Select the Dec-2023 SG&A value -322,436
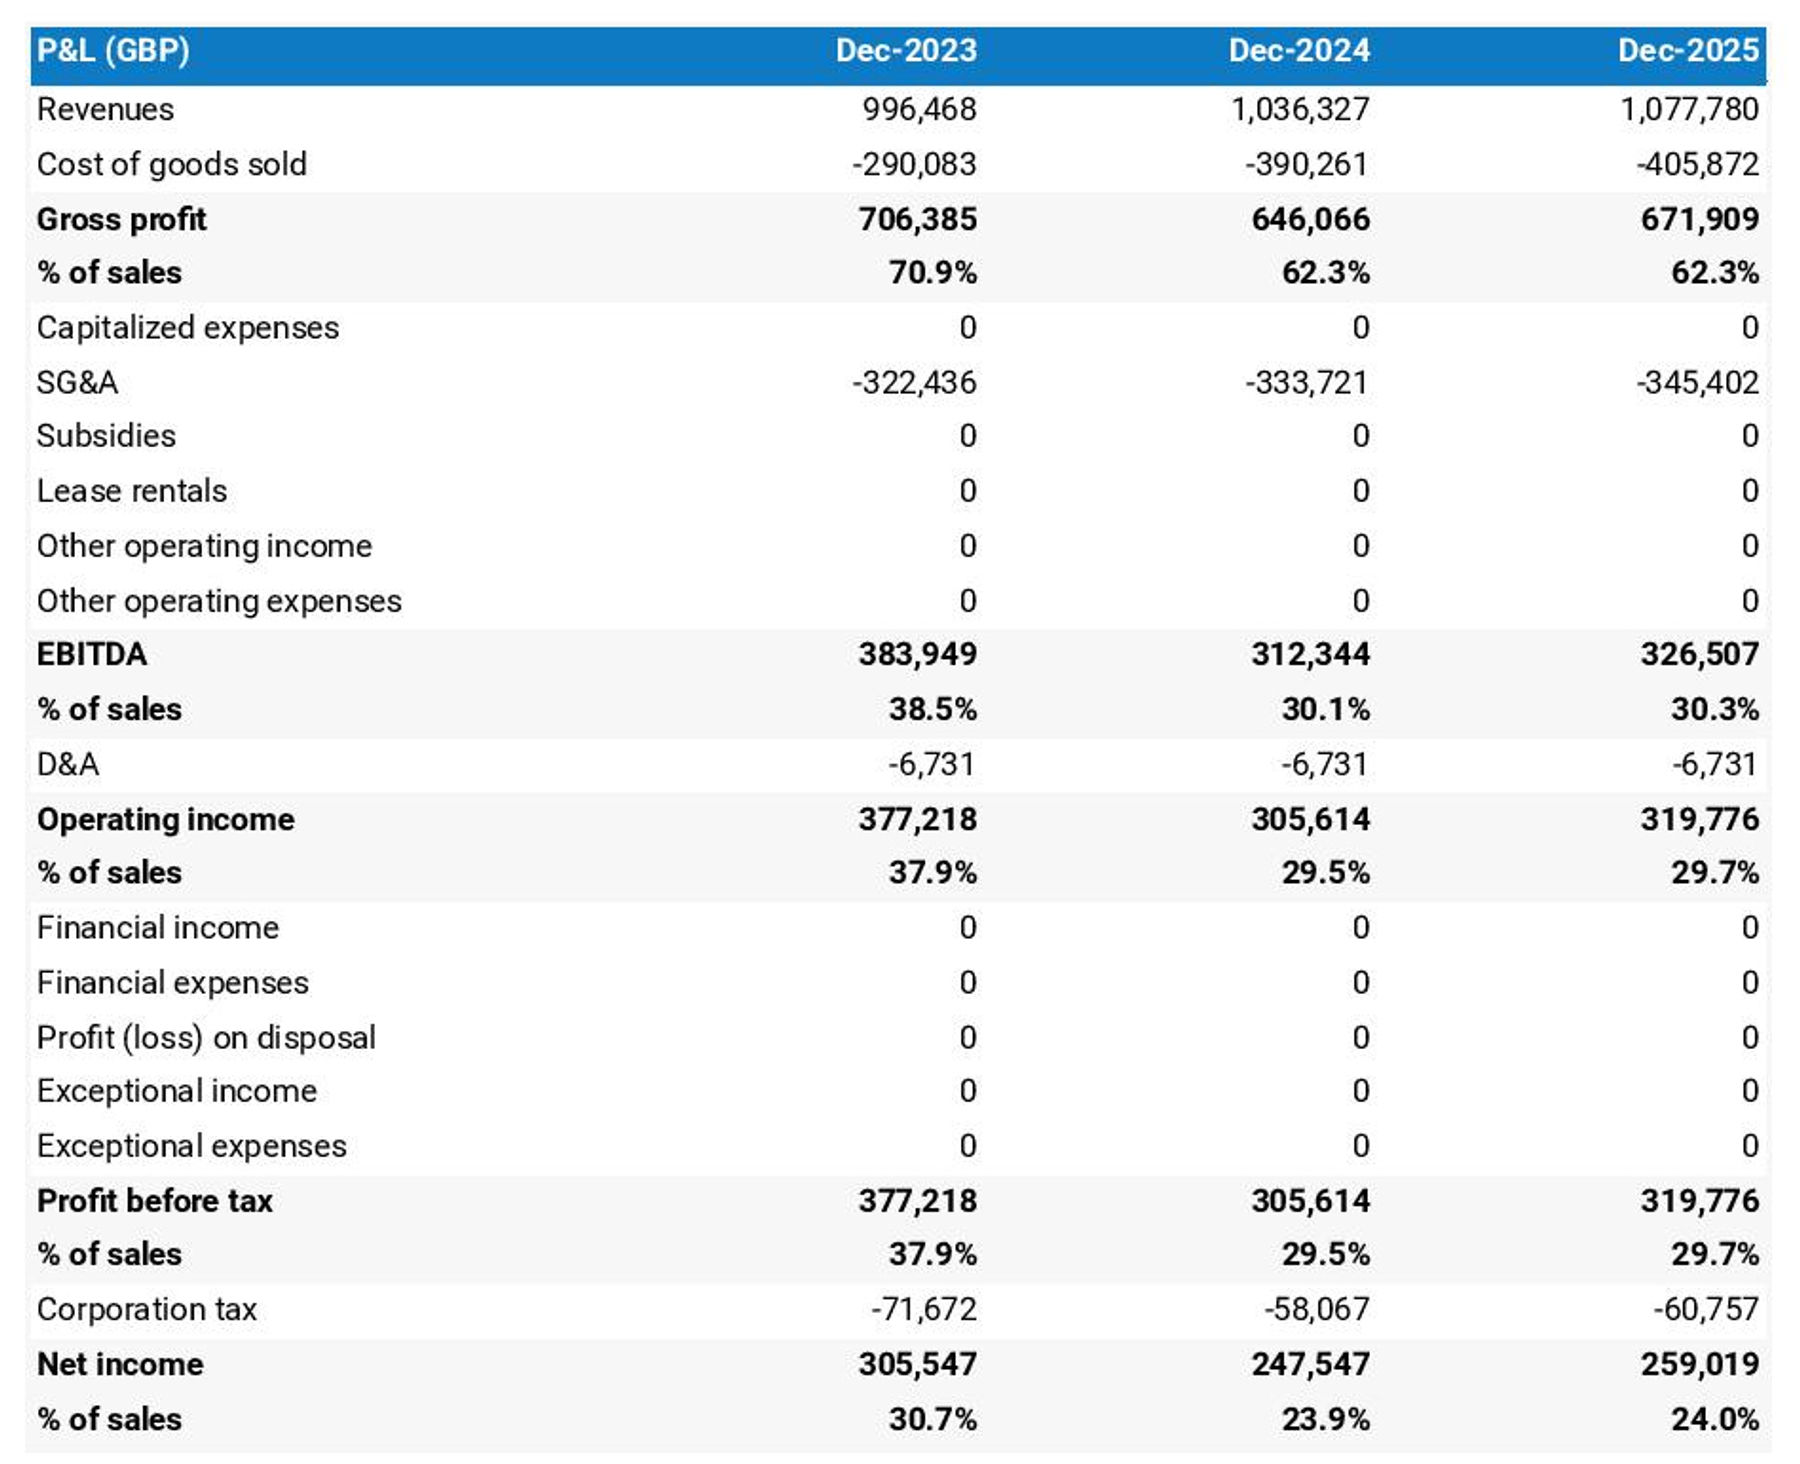1800x1464 pixels. click(914, 382)
